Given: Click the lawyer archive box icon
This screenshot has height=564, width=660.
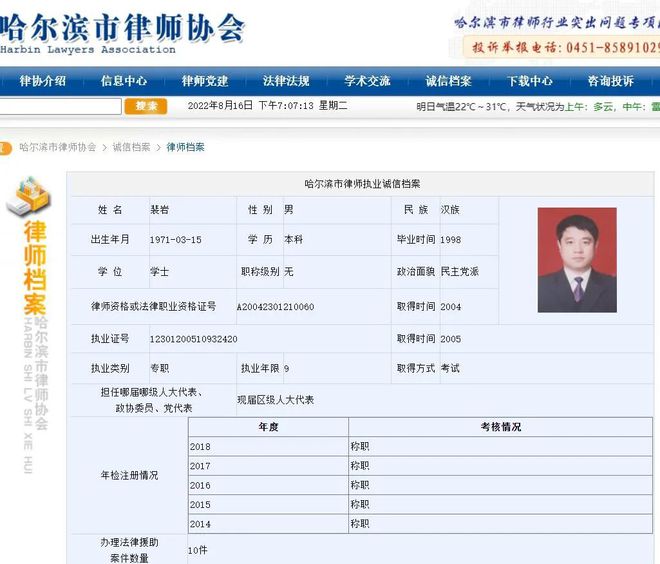Looking at the screenshot, I should point(28,197).
